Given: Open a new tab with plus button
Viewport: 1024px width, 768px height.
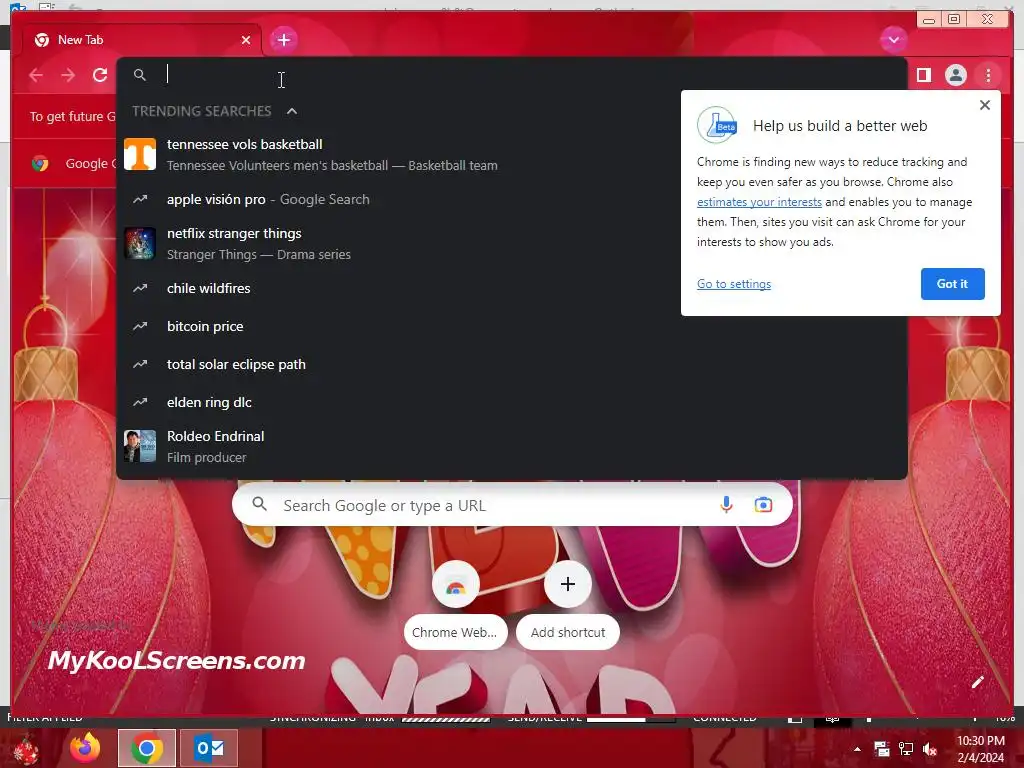Looking at the screenshot, I should coord(283,40).
